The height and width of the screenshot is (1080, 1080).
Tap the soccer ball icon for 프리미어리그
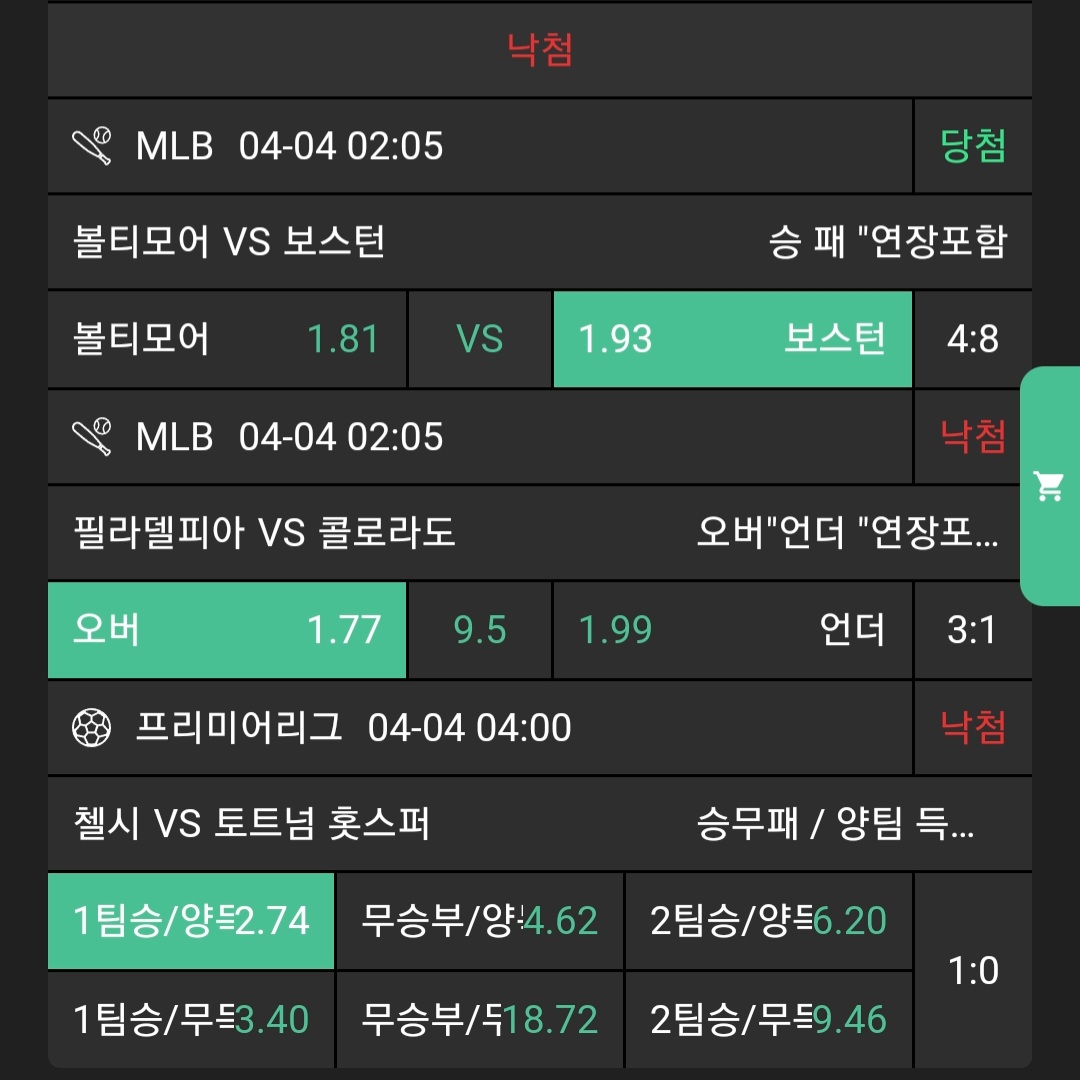click(x=92, y=728)
